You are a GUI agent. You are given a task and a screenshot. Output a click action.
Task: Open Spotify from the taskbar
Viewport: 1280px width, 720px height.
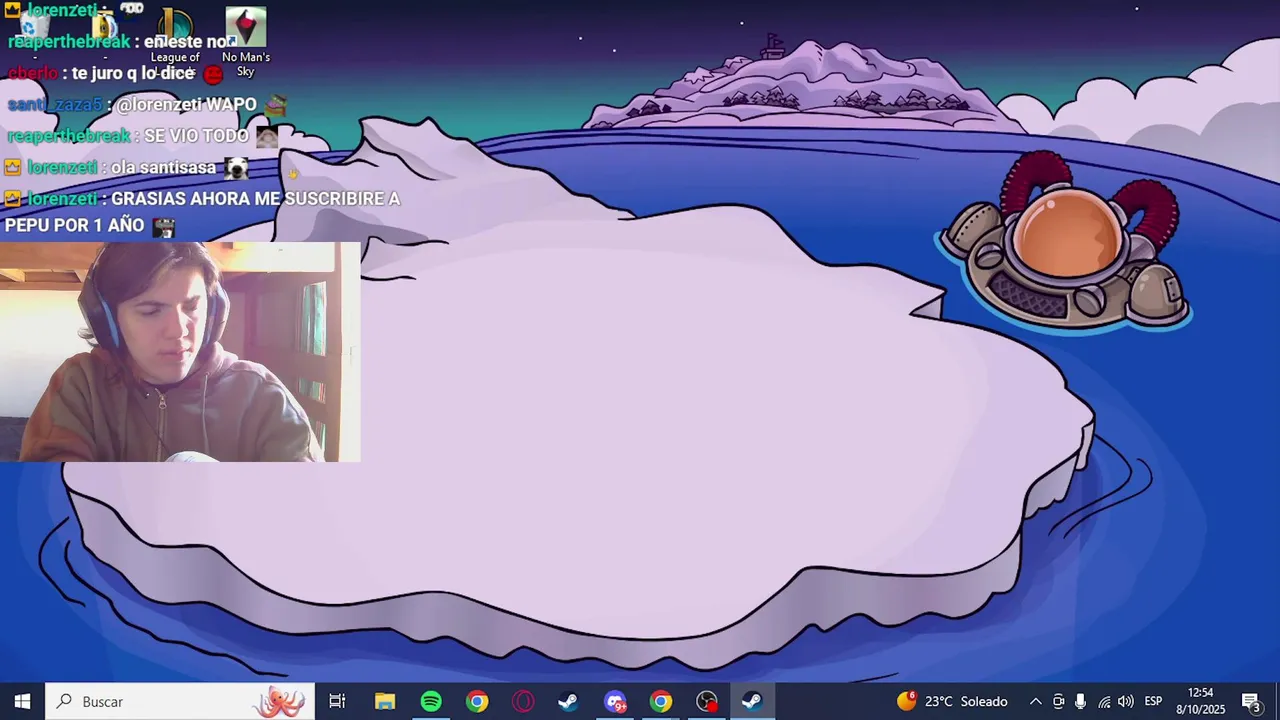click(431, 701)
